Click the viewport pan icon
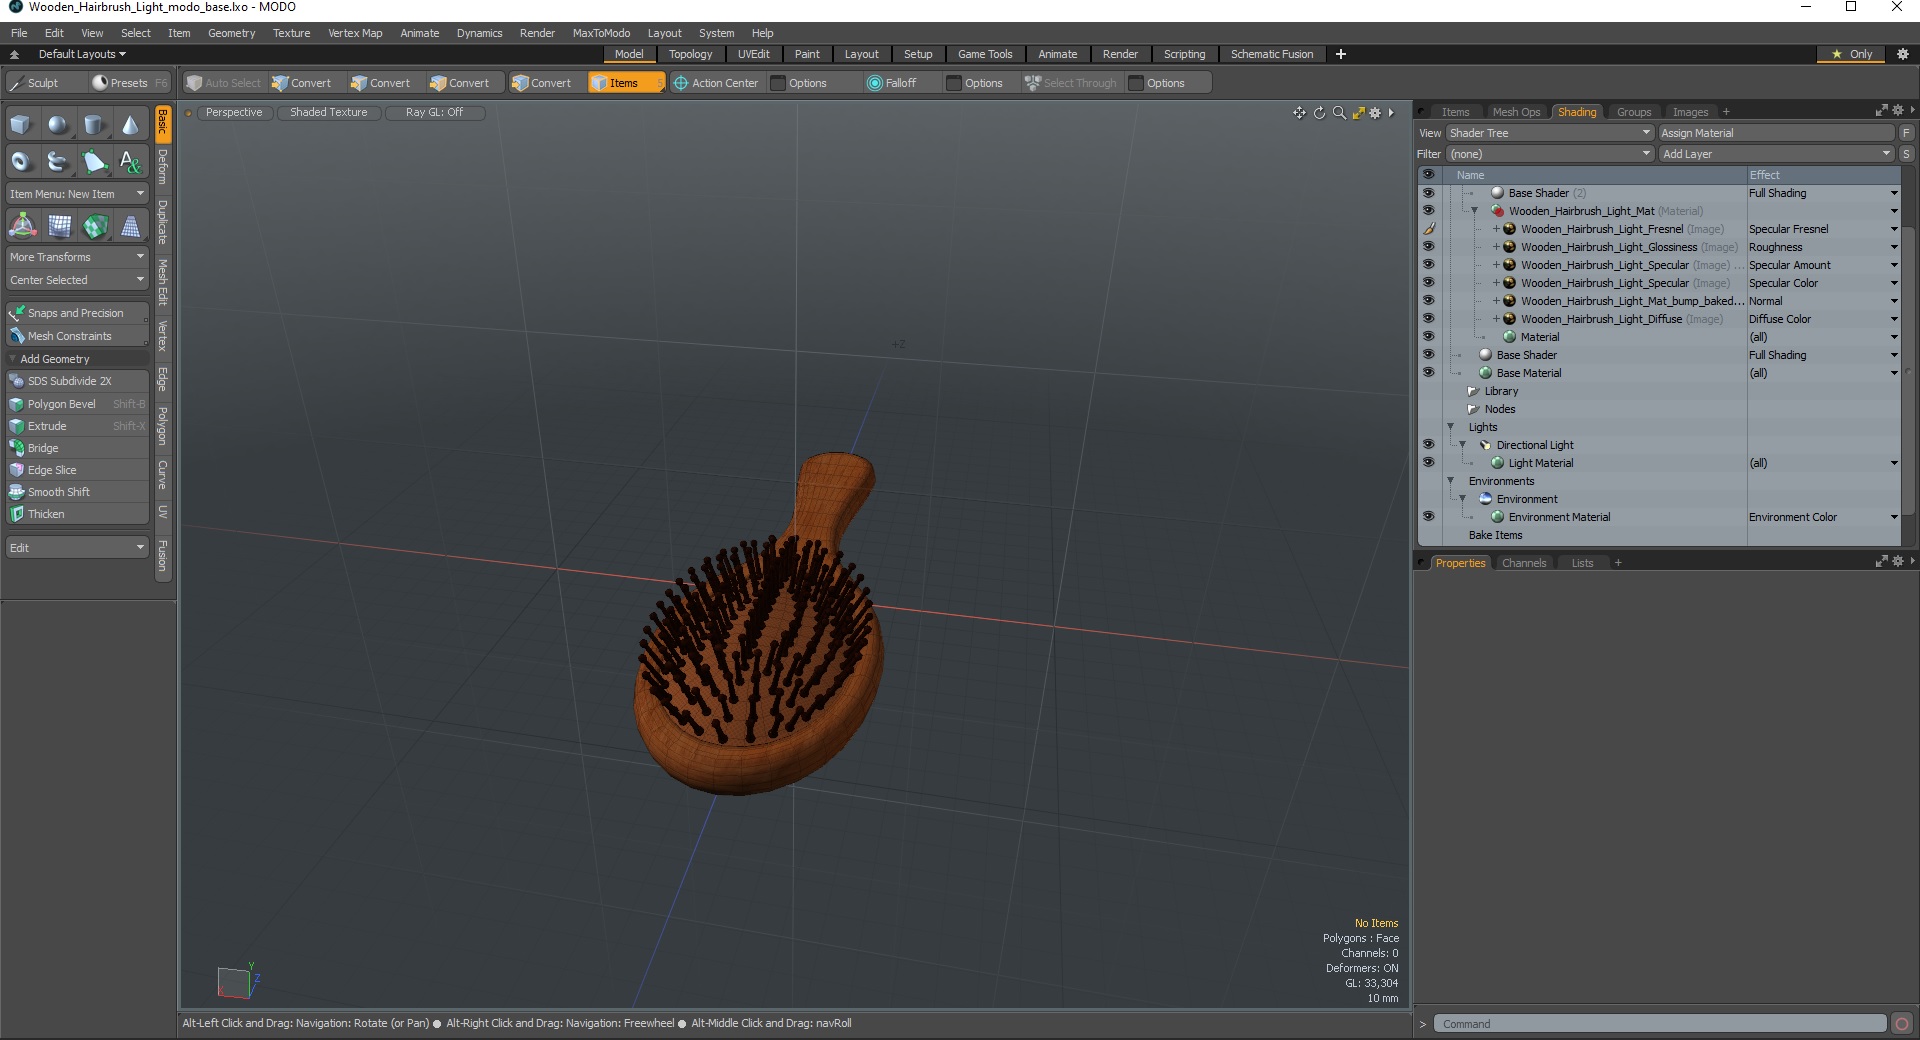This screenshot has height=1040, width=1920. (1299, 113)
